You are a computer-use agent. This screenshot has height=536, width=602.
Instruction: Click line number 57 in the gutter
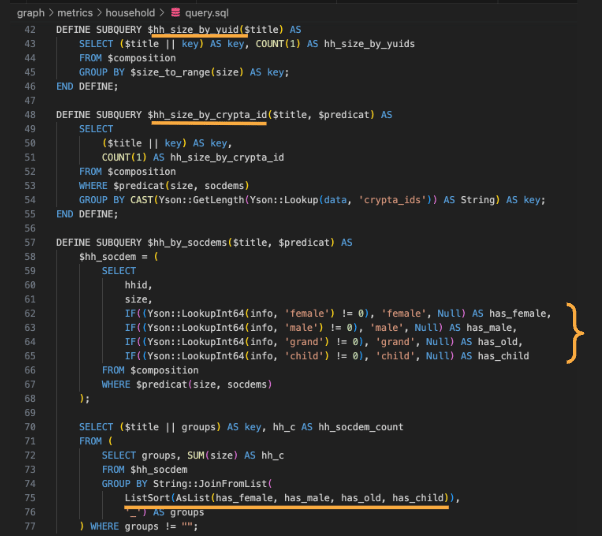tap(30, 243)
